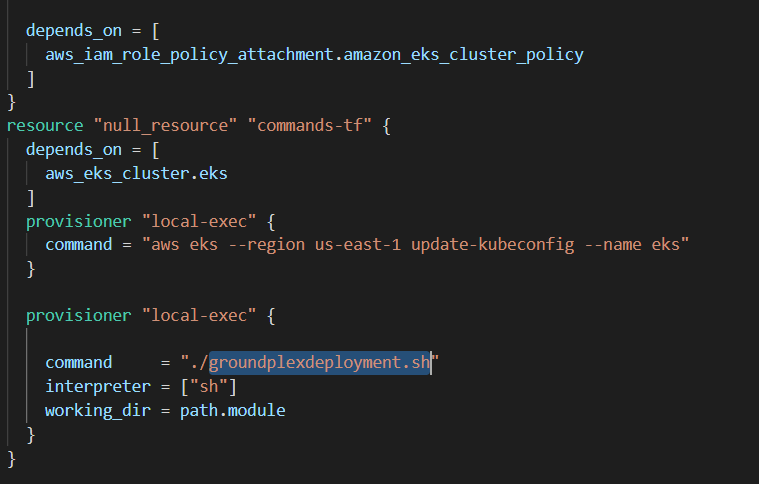Click the aws_iam_role_policy_attachment.amazon_eks_cluster_policy reference
The image size is (759, 484).
click(x=315, y=55)
